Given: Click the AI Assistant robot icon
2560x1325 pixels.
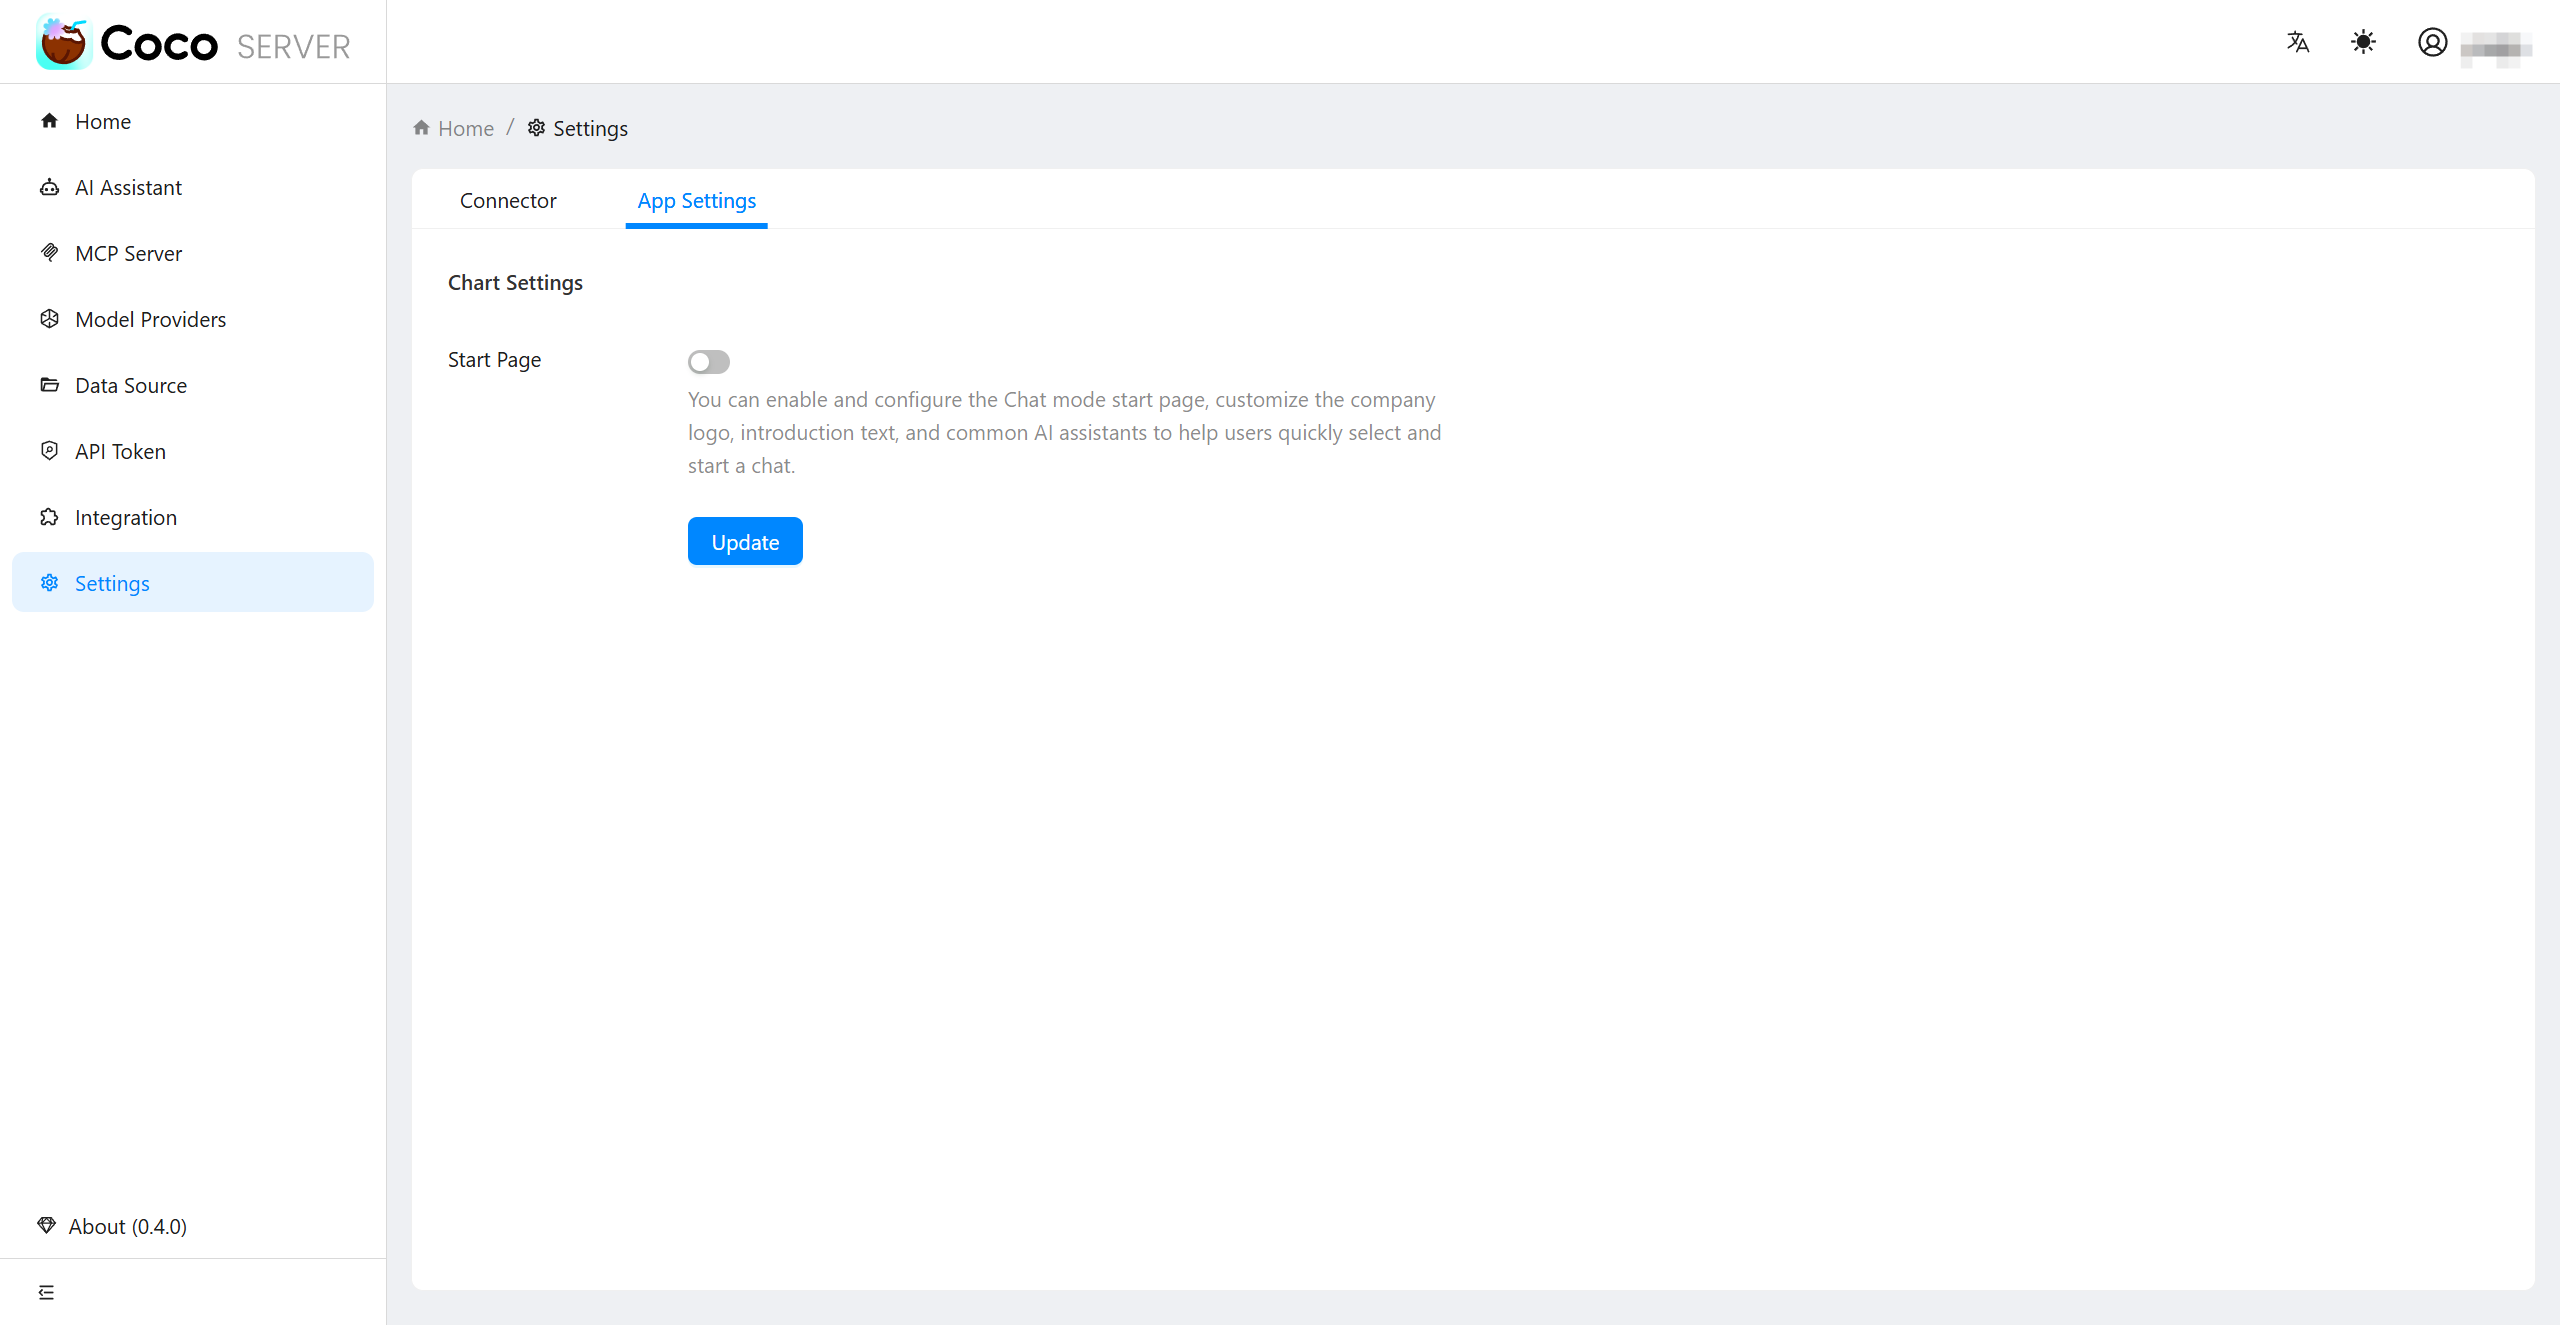Looking at the screenshot, I should 49,187.
